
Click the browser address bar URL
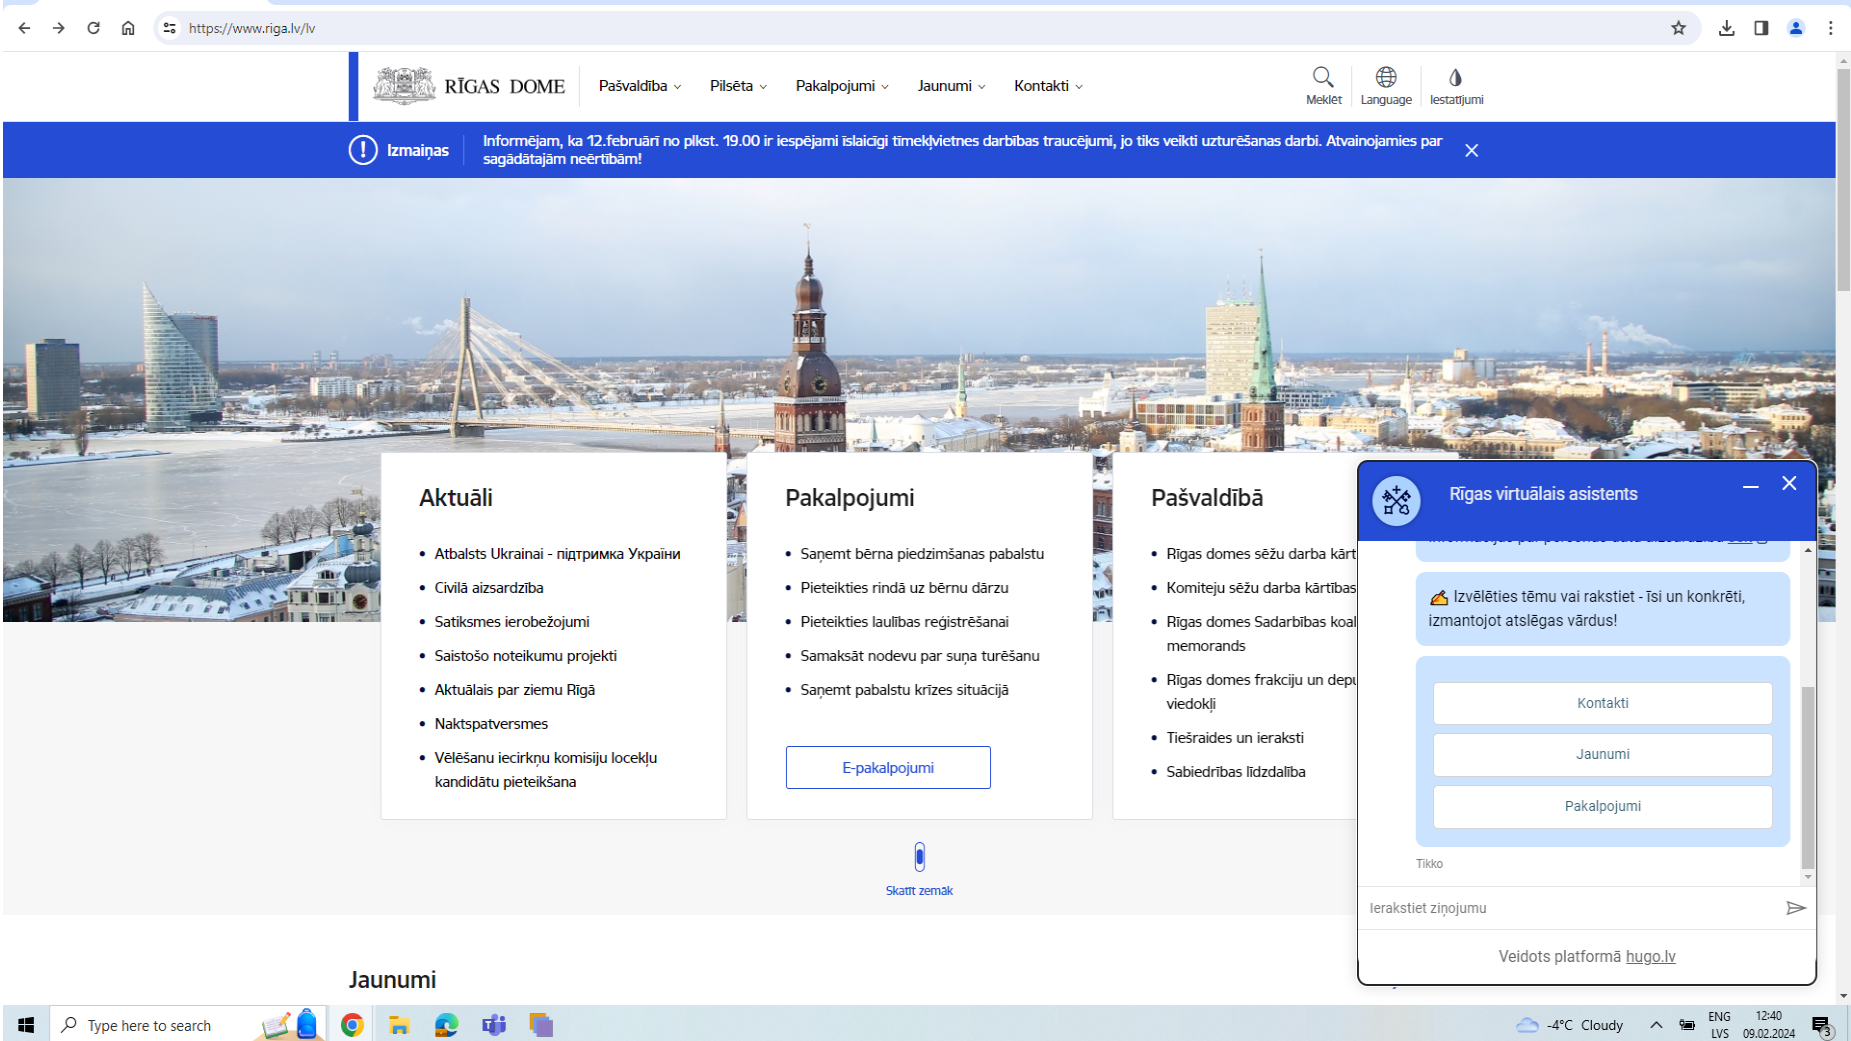[252, 28]
